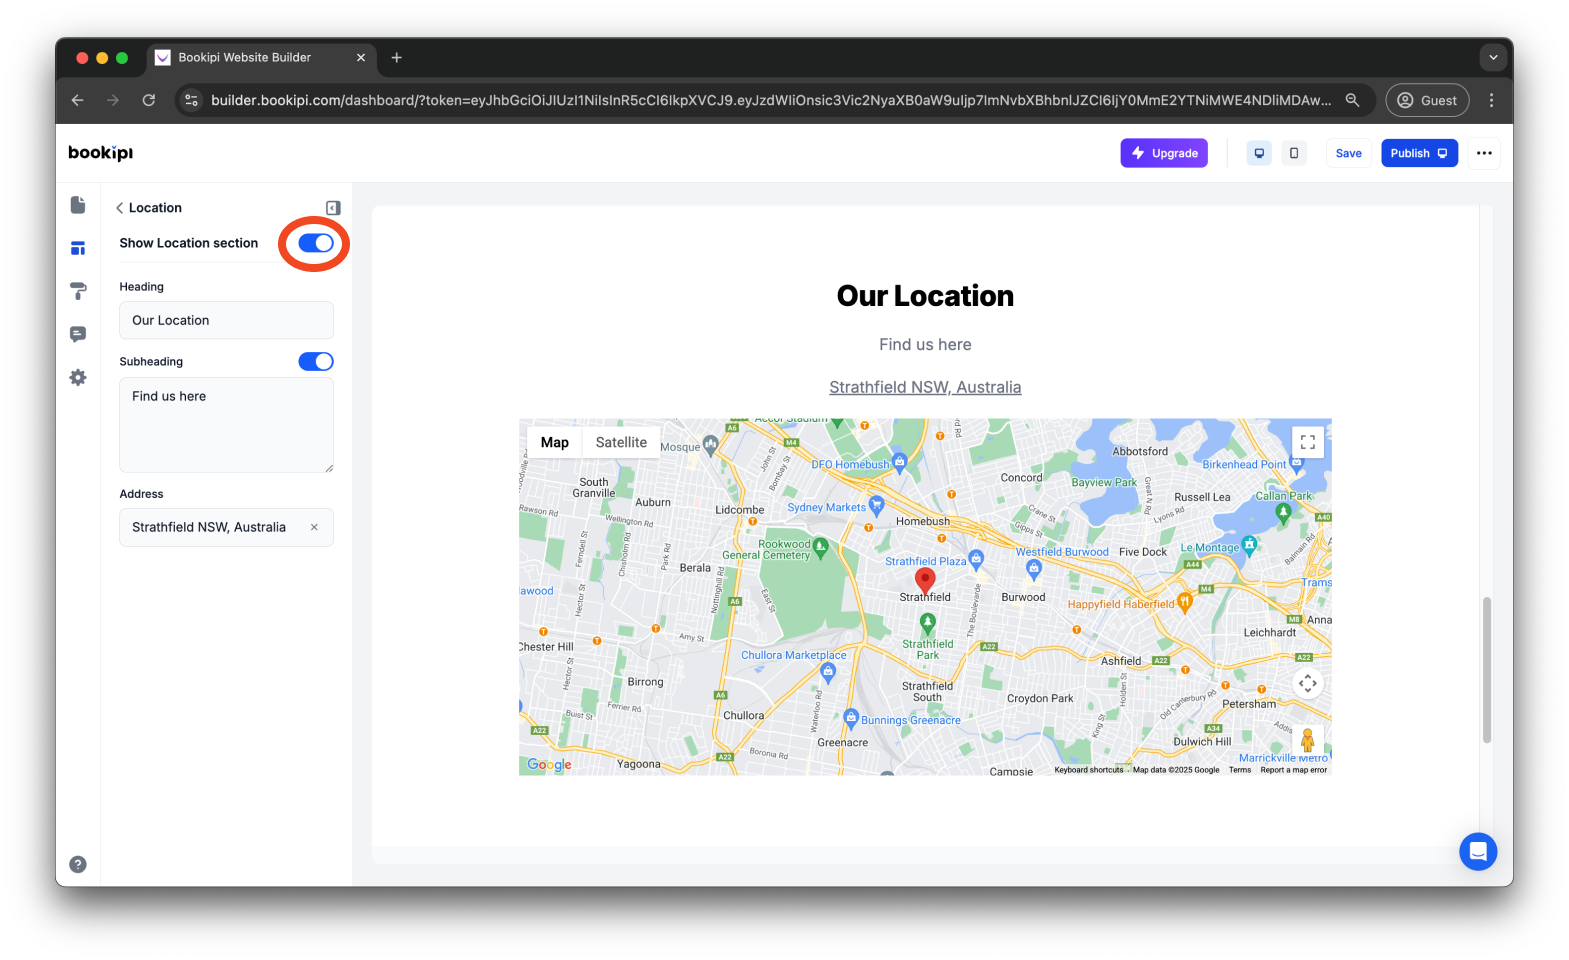Click the Rookwood General Cemetery marker
The width and height of the screenshot is (1569, 960).
point(821,548)
